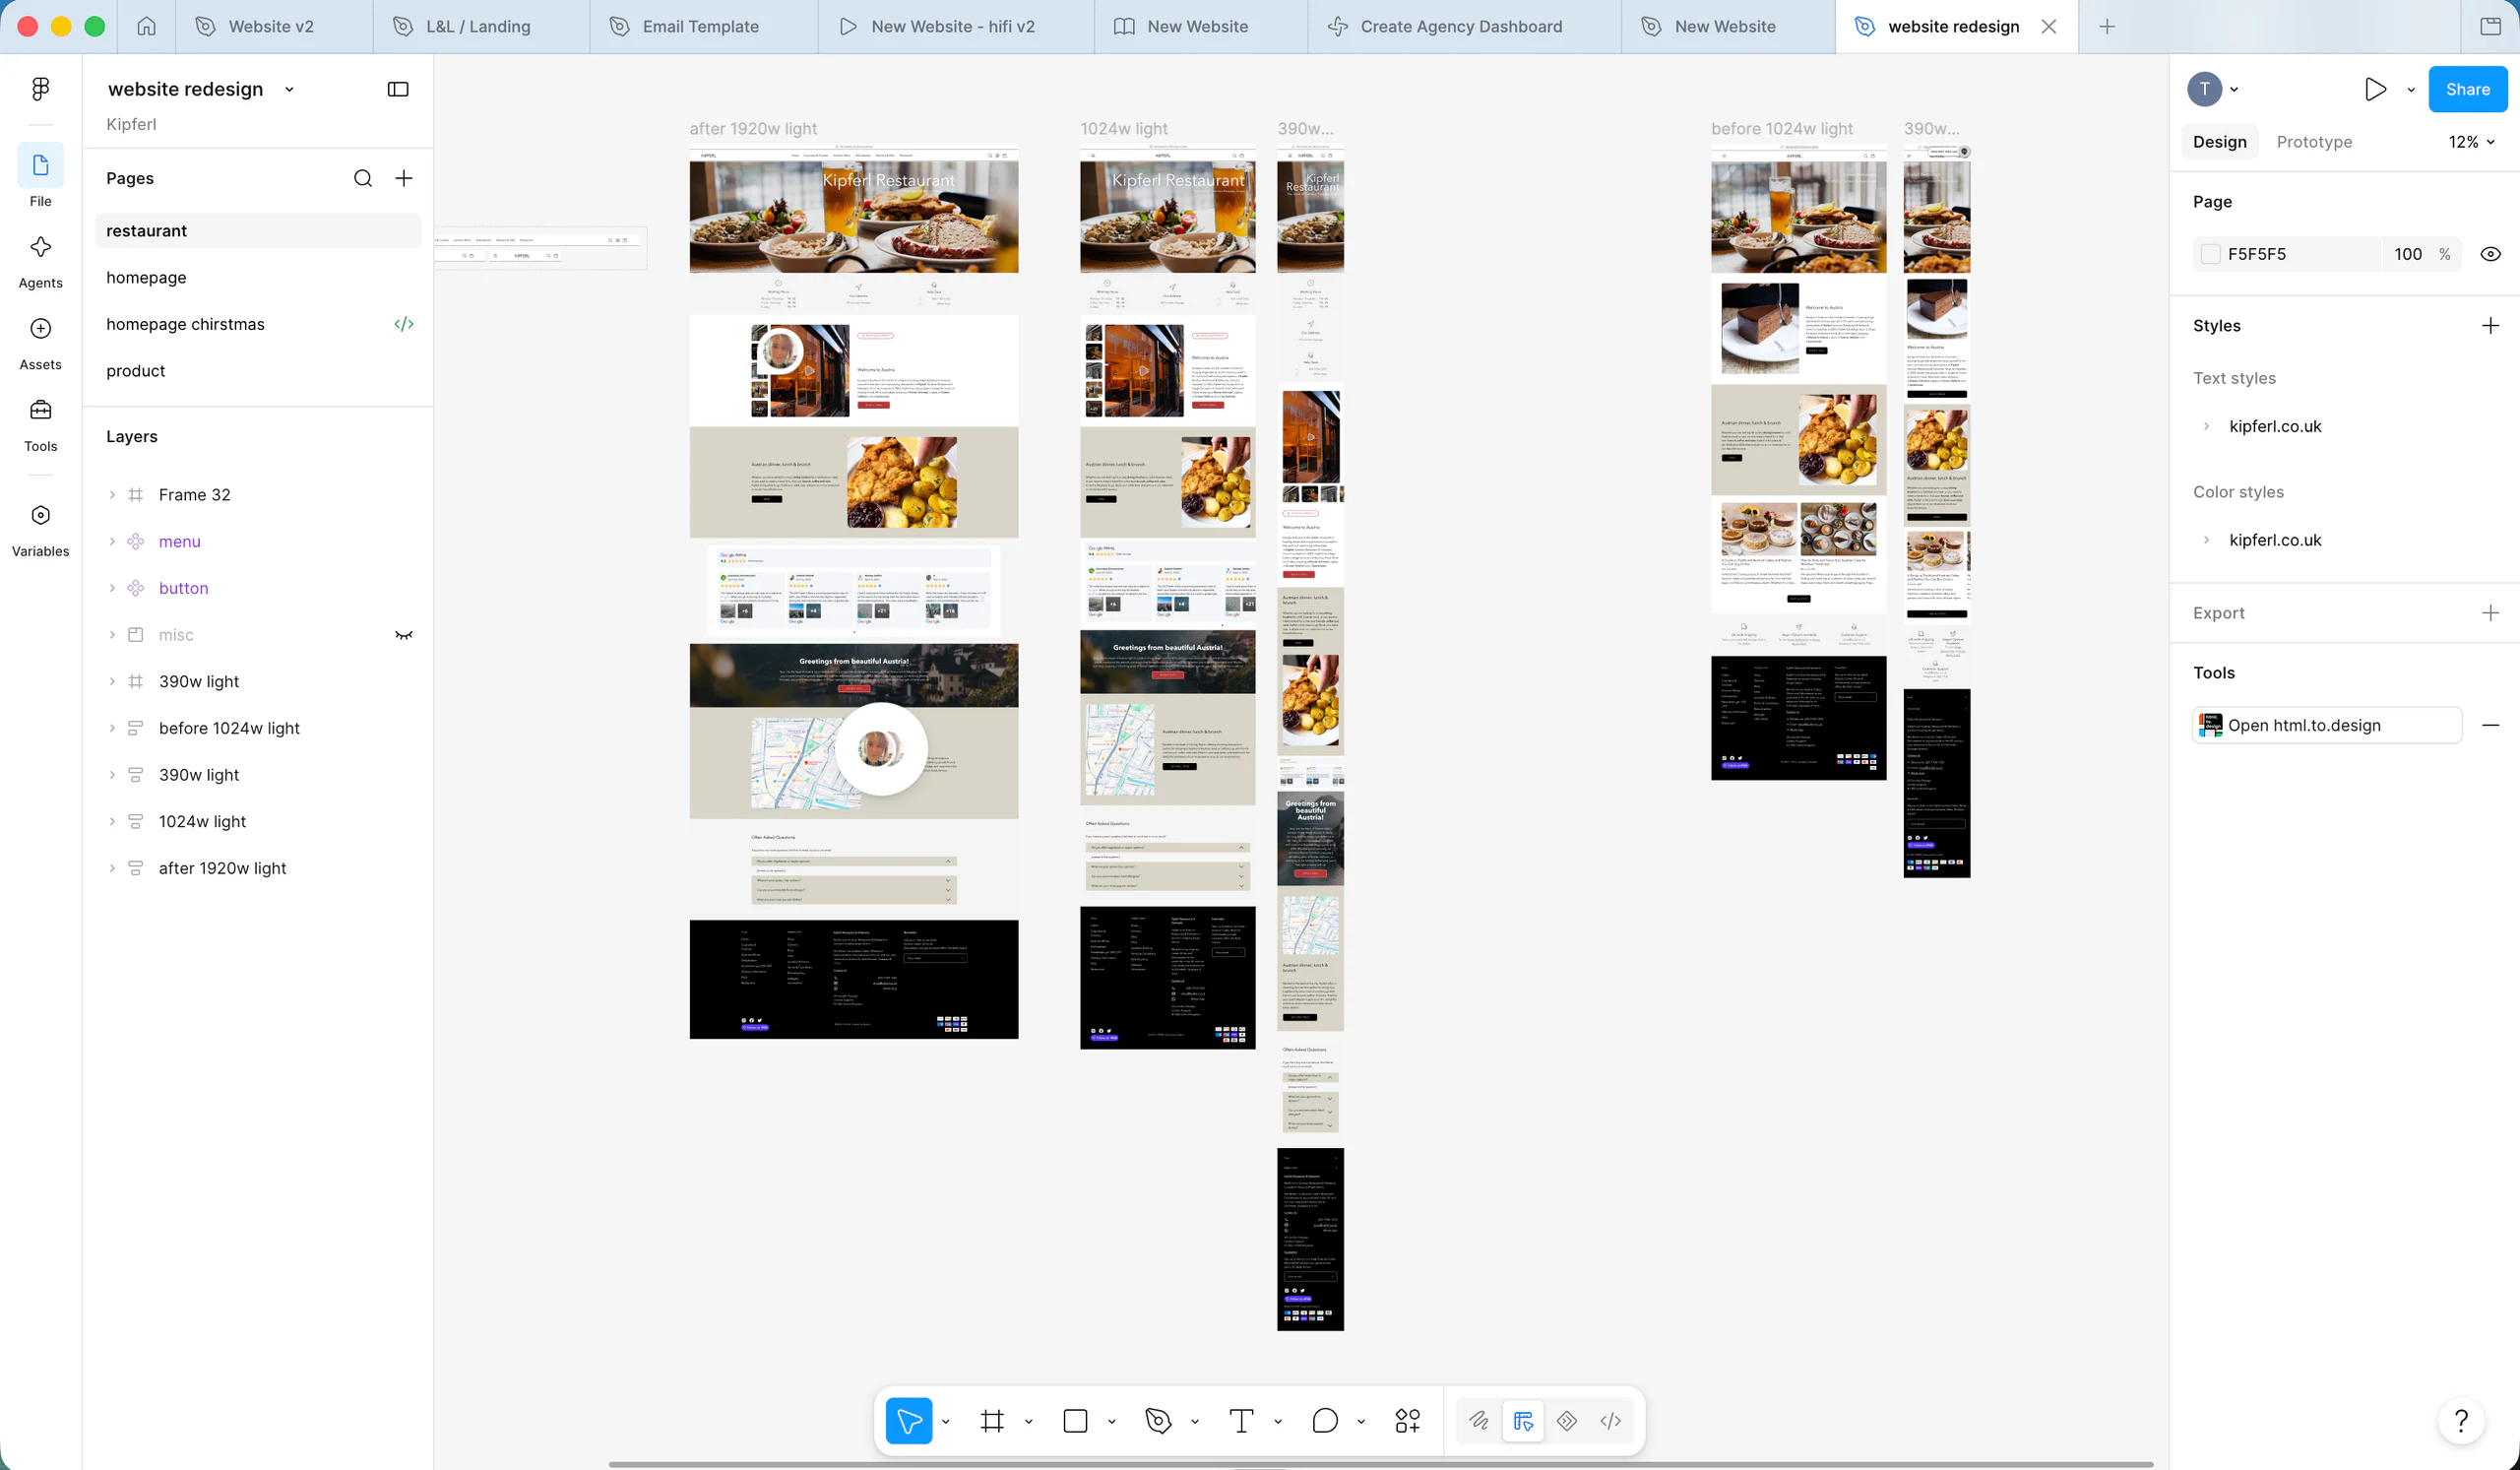The width and height of the screenshot is (2520, 1470).
Task: Select the after 1920w light frame thumbnail
Action: click(854, 592)
